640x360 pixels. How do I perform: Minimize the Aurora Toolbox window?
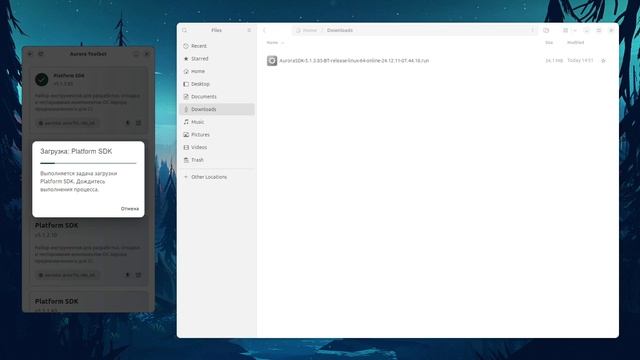[x=136, y=54]
